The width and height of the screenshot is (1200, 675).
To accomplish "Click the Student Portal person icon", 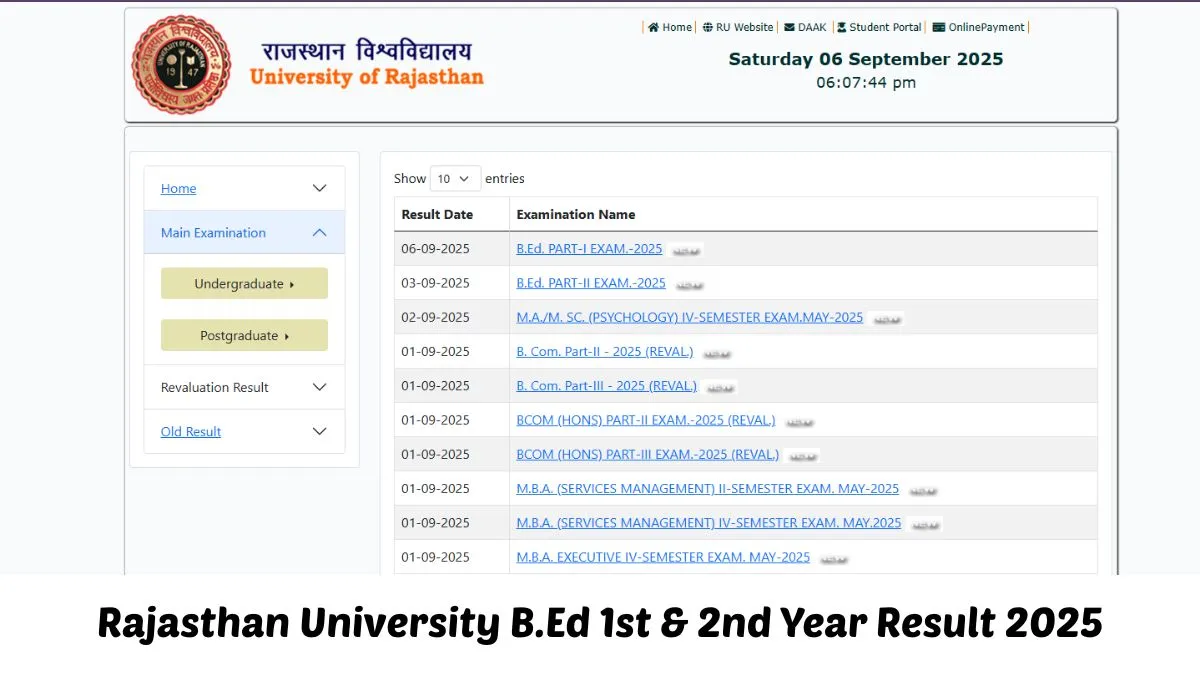I will pos(841,28).
